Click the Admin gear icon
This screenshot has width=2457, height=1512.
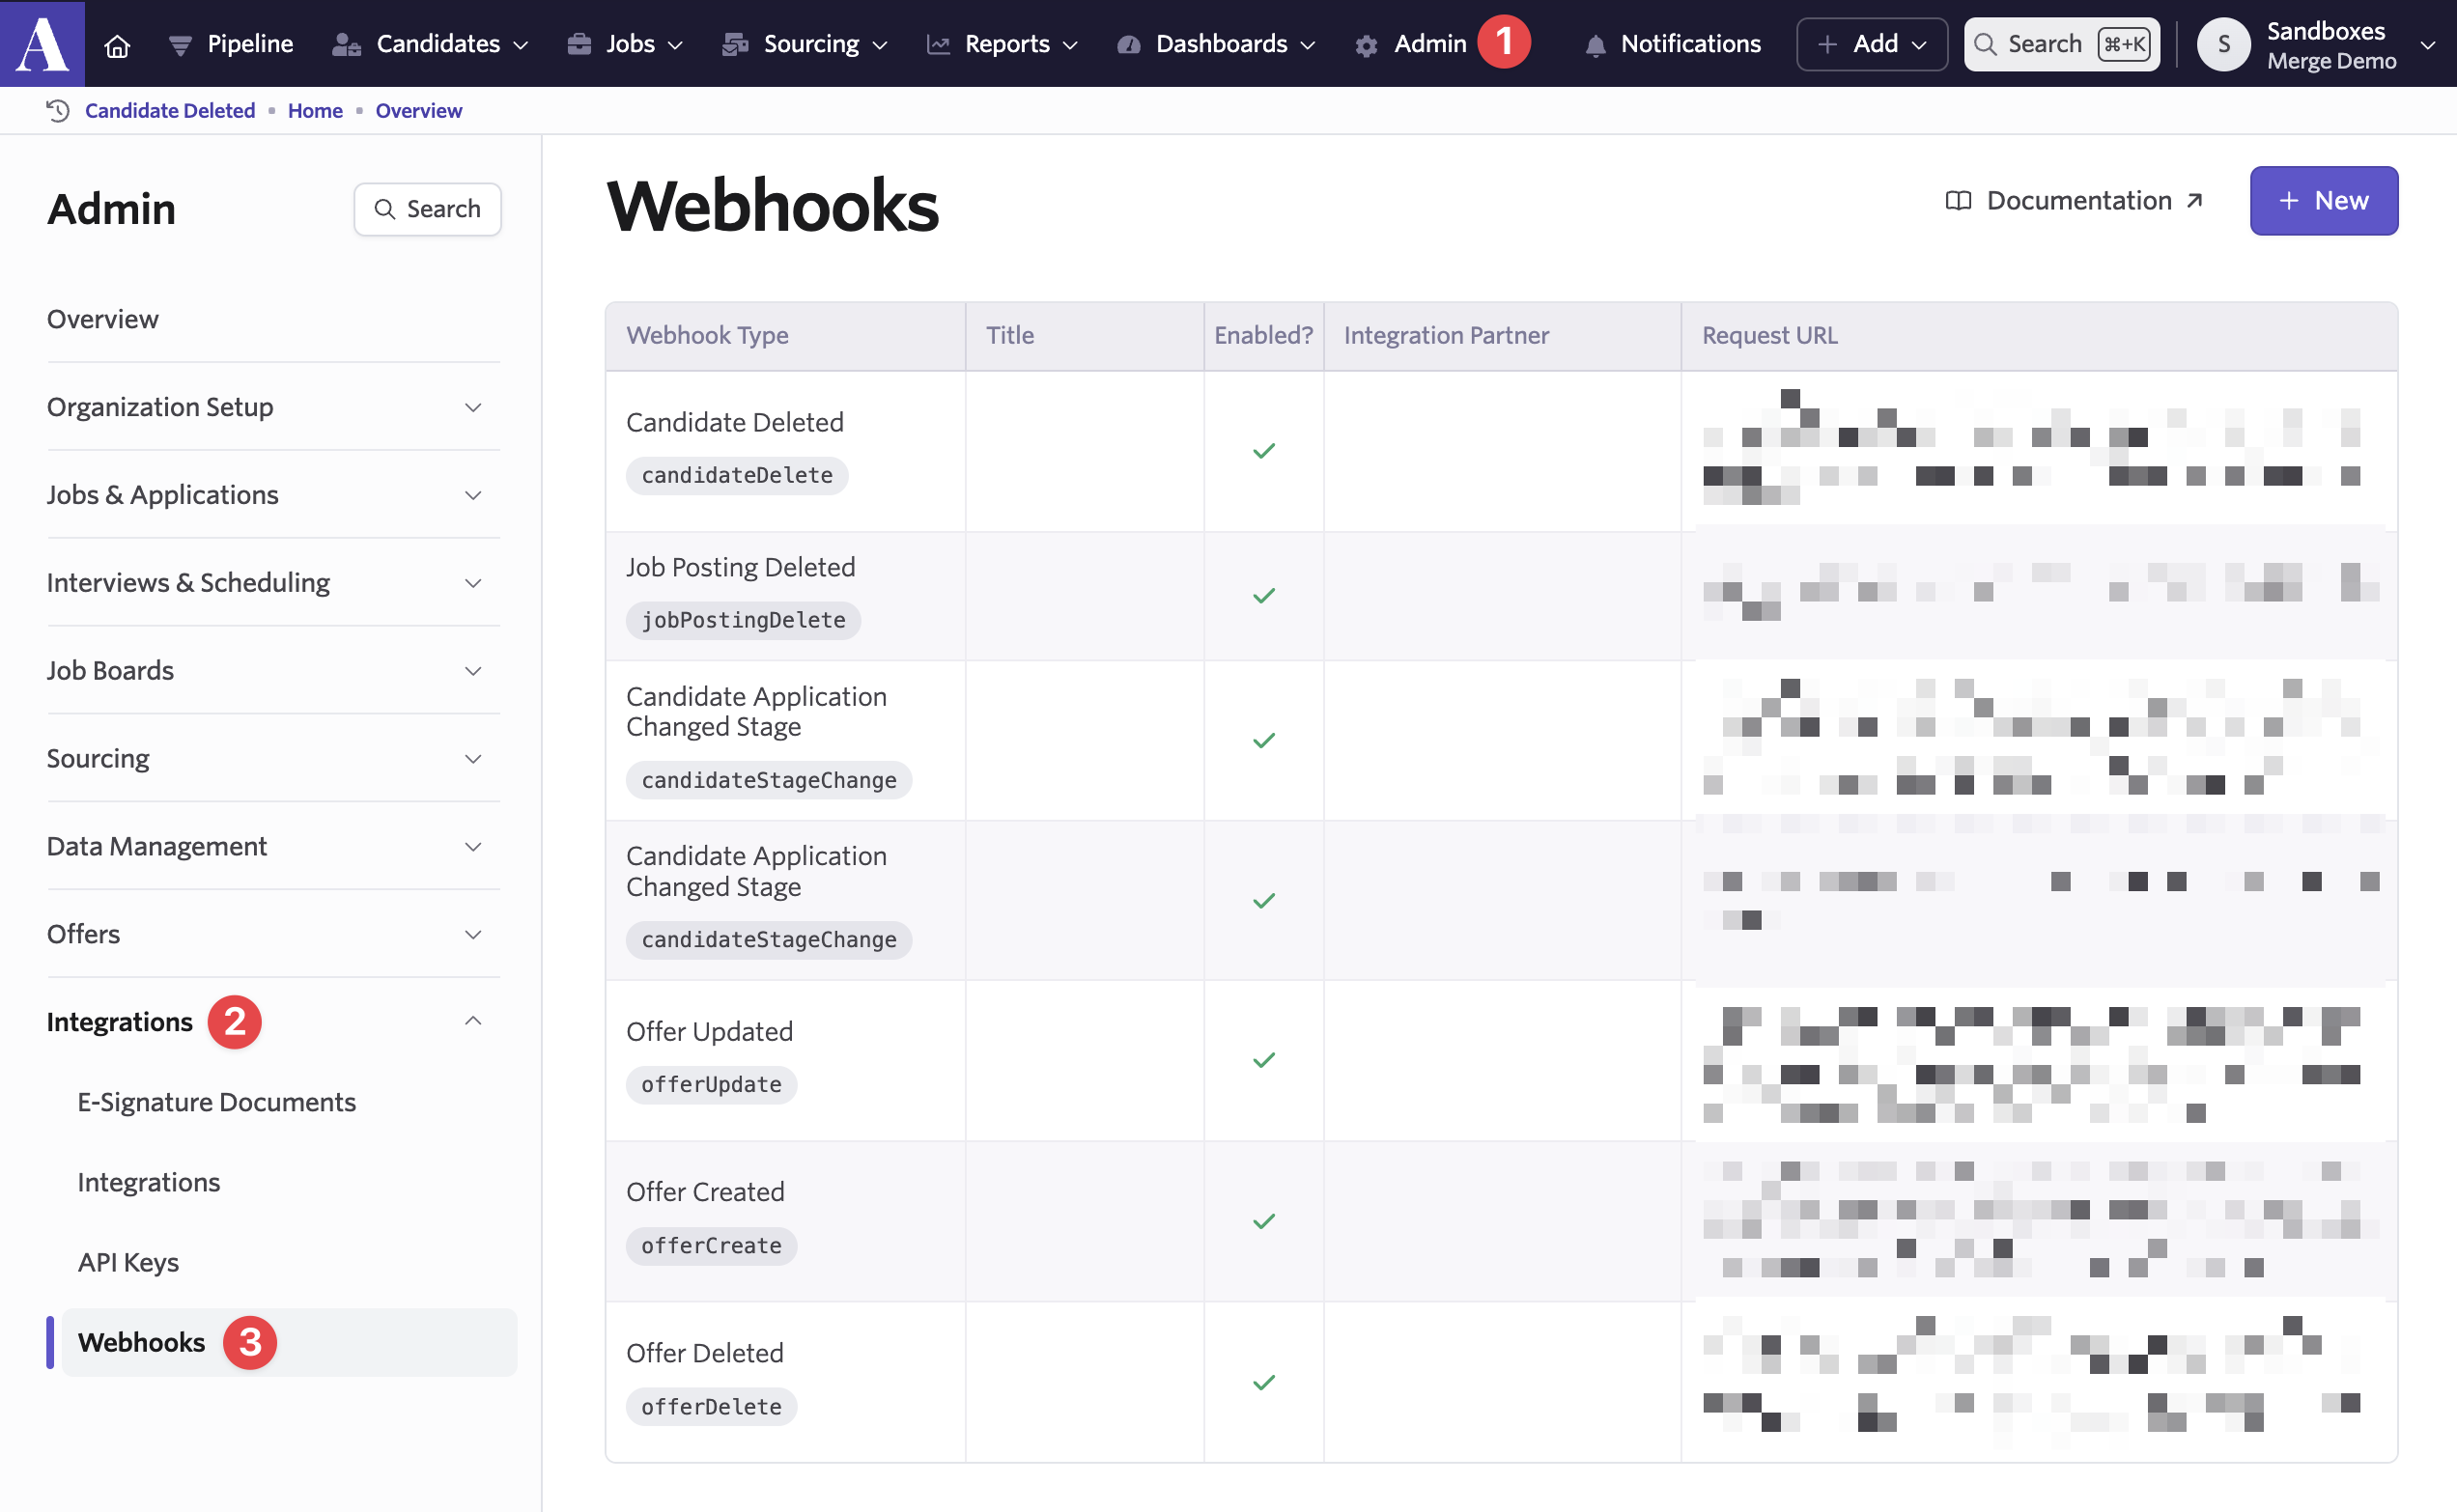pos(1366,45)
